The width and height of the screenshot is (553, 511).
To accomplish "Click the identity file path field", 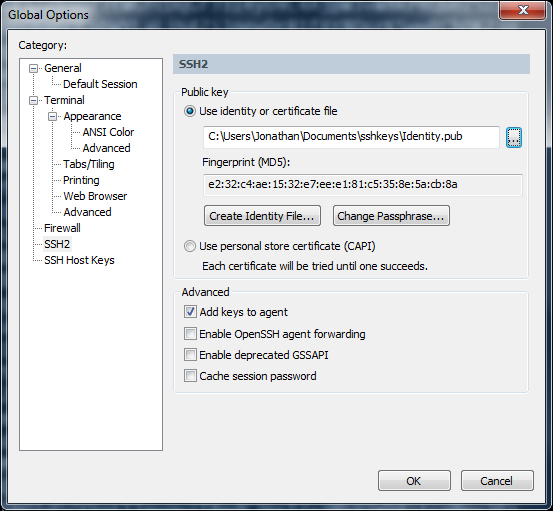I will coord(351,137).
